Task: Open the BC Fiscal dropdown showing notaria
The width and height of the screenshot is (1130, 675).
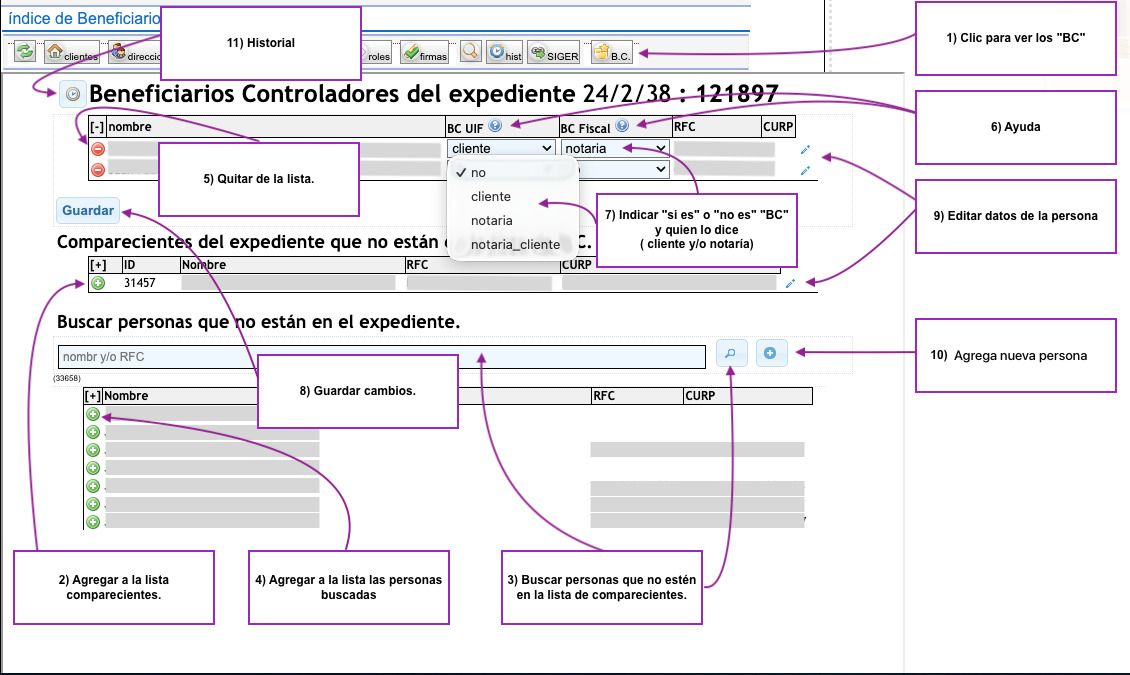Action: [614, 149]
